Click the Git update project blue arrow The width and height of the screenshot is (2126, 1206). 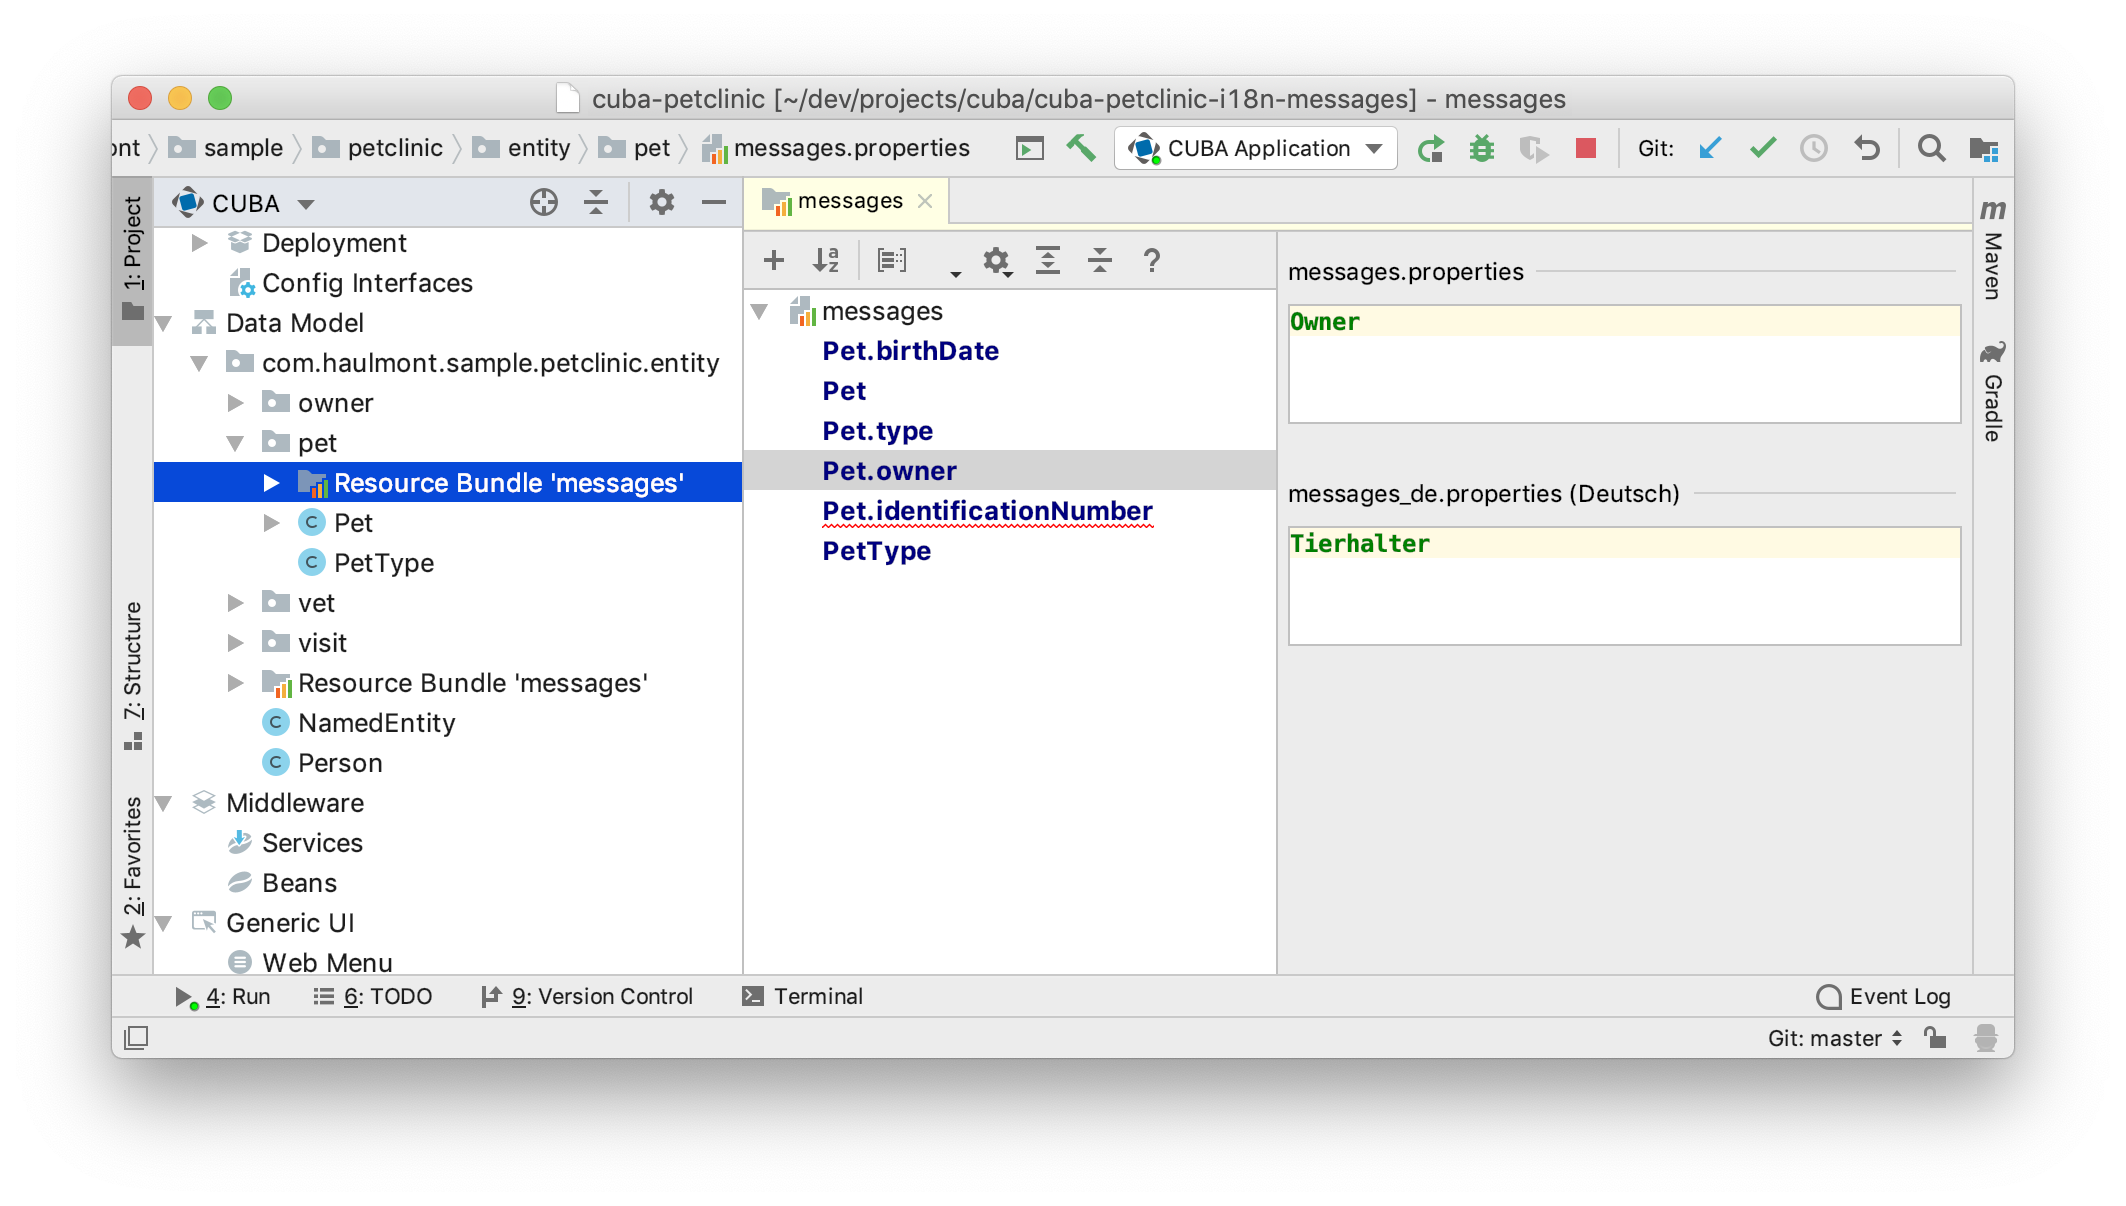pos(1710,149)
